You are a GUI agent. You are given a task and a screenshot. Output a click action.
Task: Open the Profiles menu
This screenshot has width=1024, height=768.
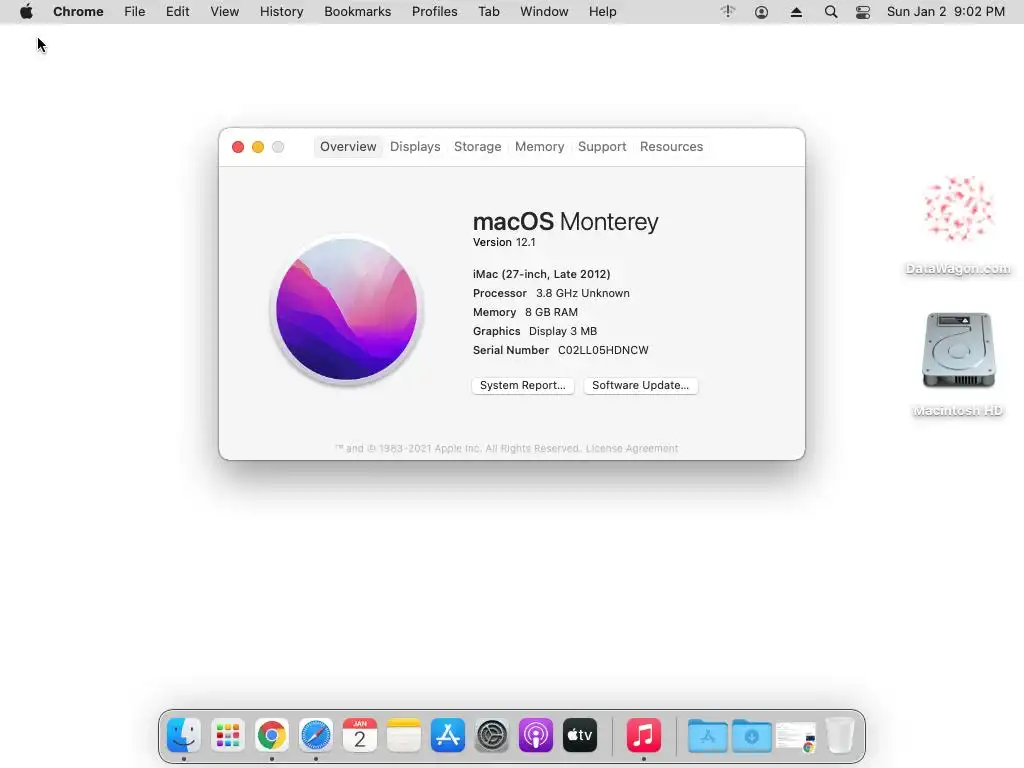pyautogui.click(x=434, y=12)
